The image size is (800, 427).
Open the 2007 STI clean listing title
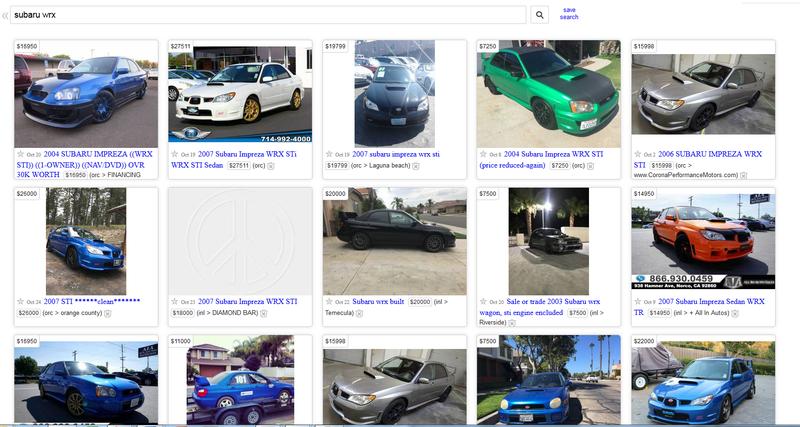click(92, 302)
